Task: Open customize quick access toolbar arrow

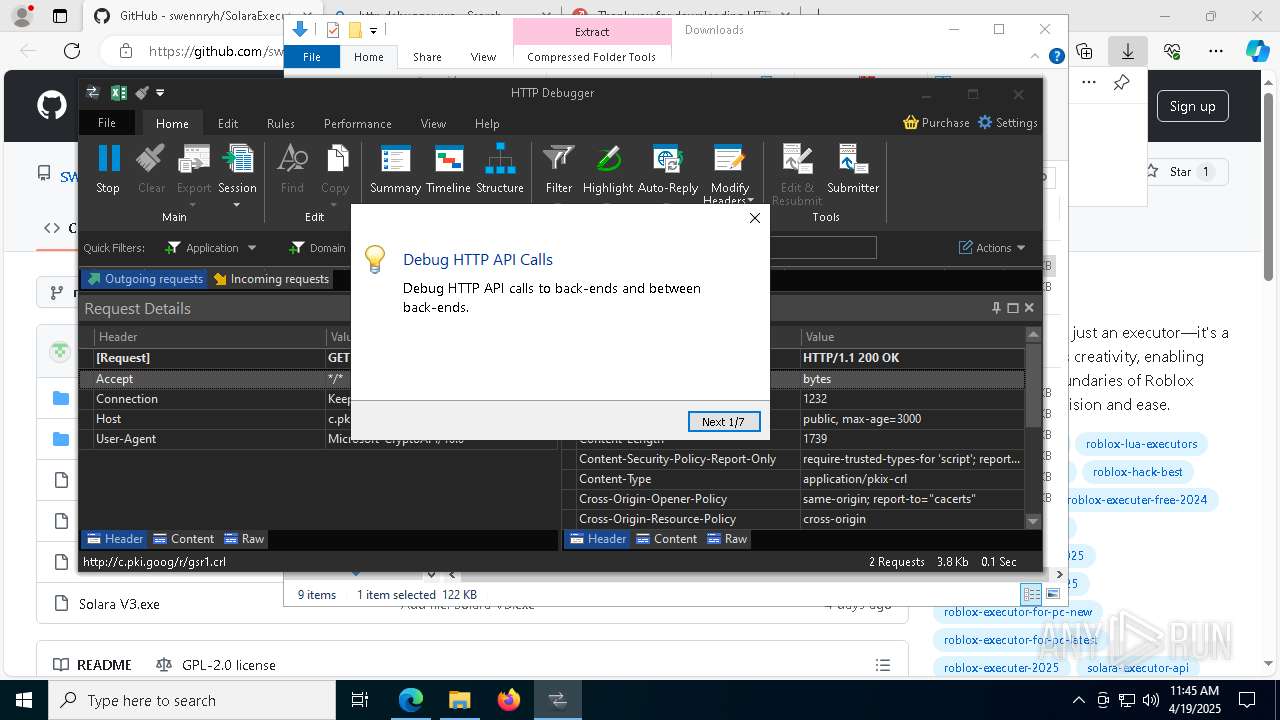Action: tap(160, 93)
